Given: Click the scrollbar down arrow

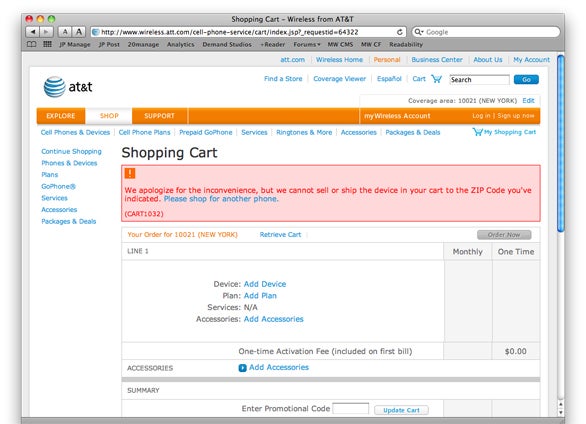Looking at the screenshot, I should tap(560, 412).
